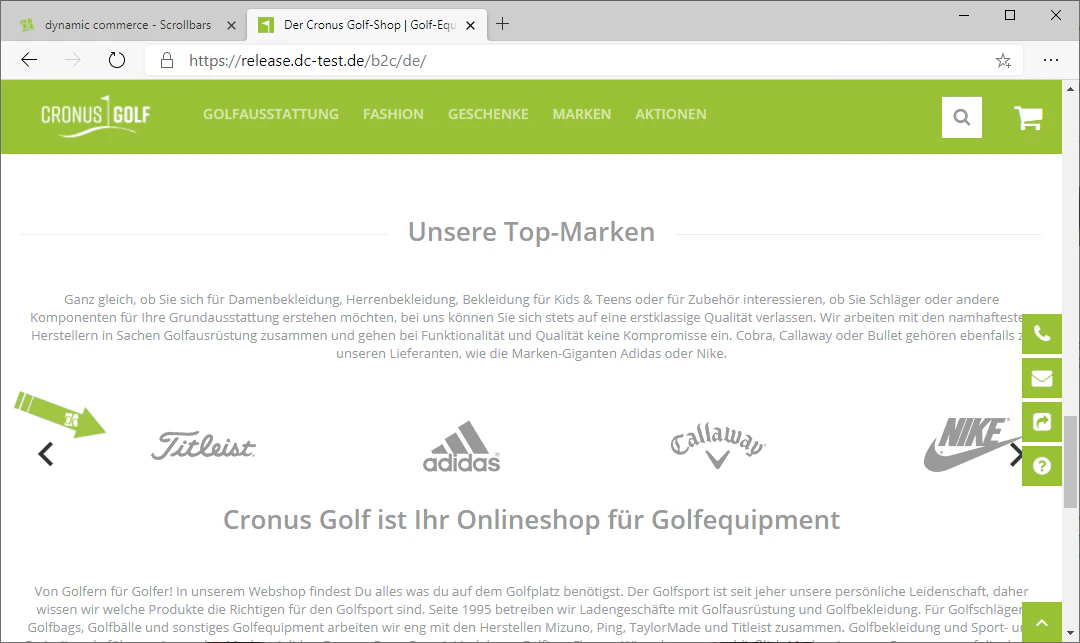The image size is (1080, 643).
Task: Click the Unsere Top-Marken heading
Action: [x=531, y=232]
